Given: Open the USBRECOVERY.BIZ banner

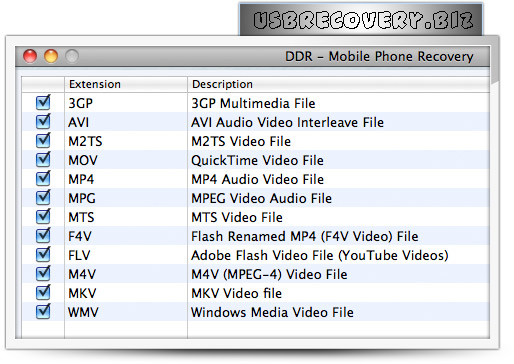Looking at the screenshot, I should [x=361, y=19].
